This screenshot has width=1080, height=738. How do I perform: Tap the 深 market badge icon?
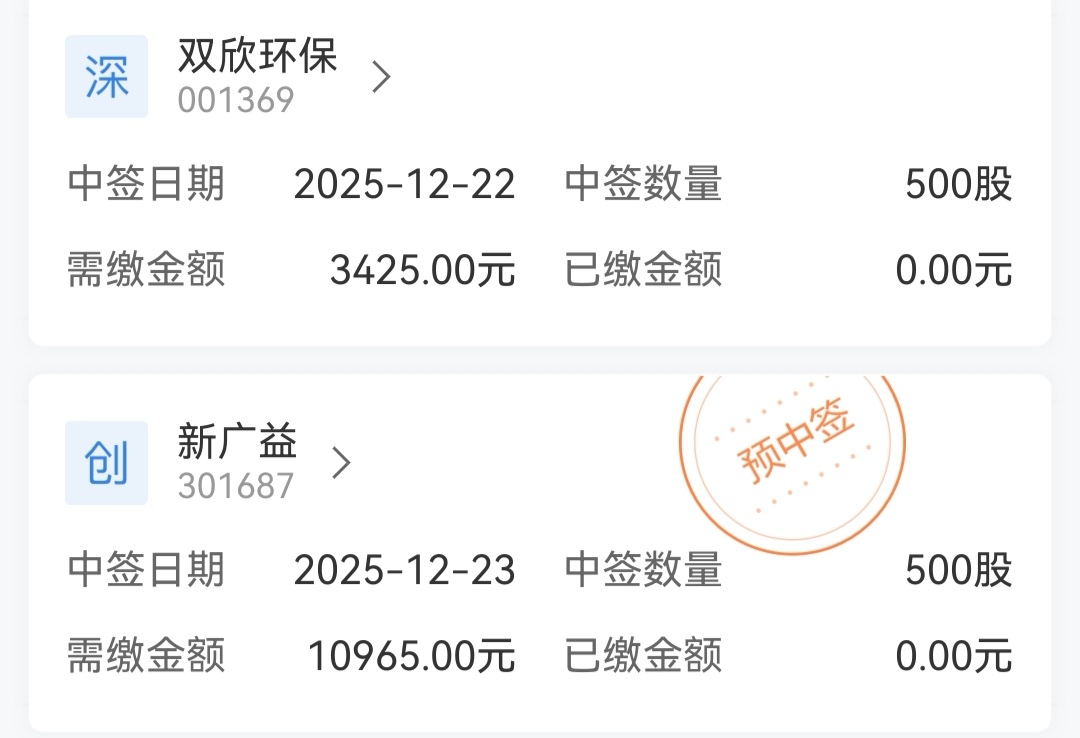click(106, 77)
